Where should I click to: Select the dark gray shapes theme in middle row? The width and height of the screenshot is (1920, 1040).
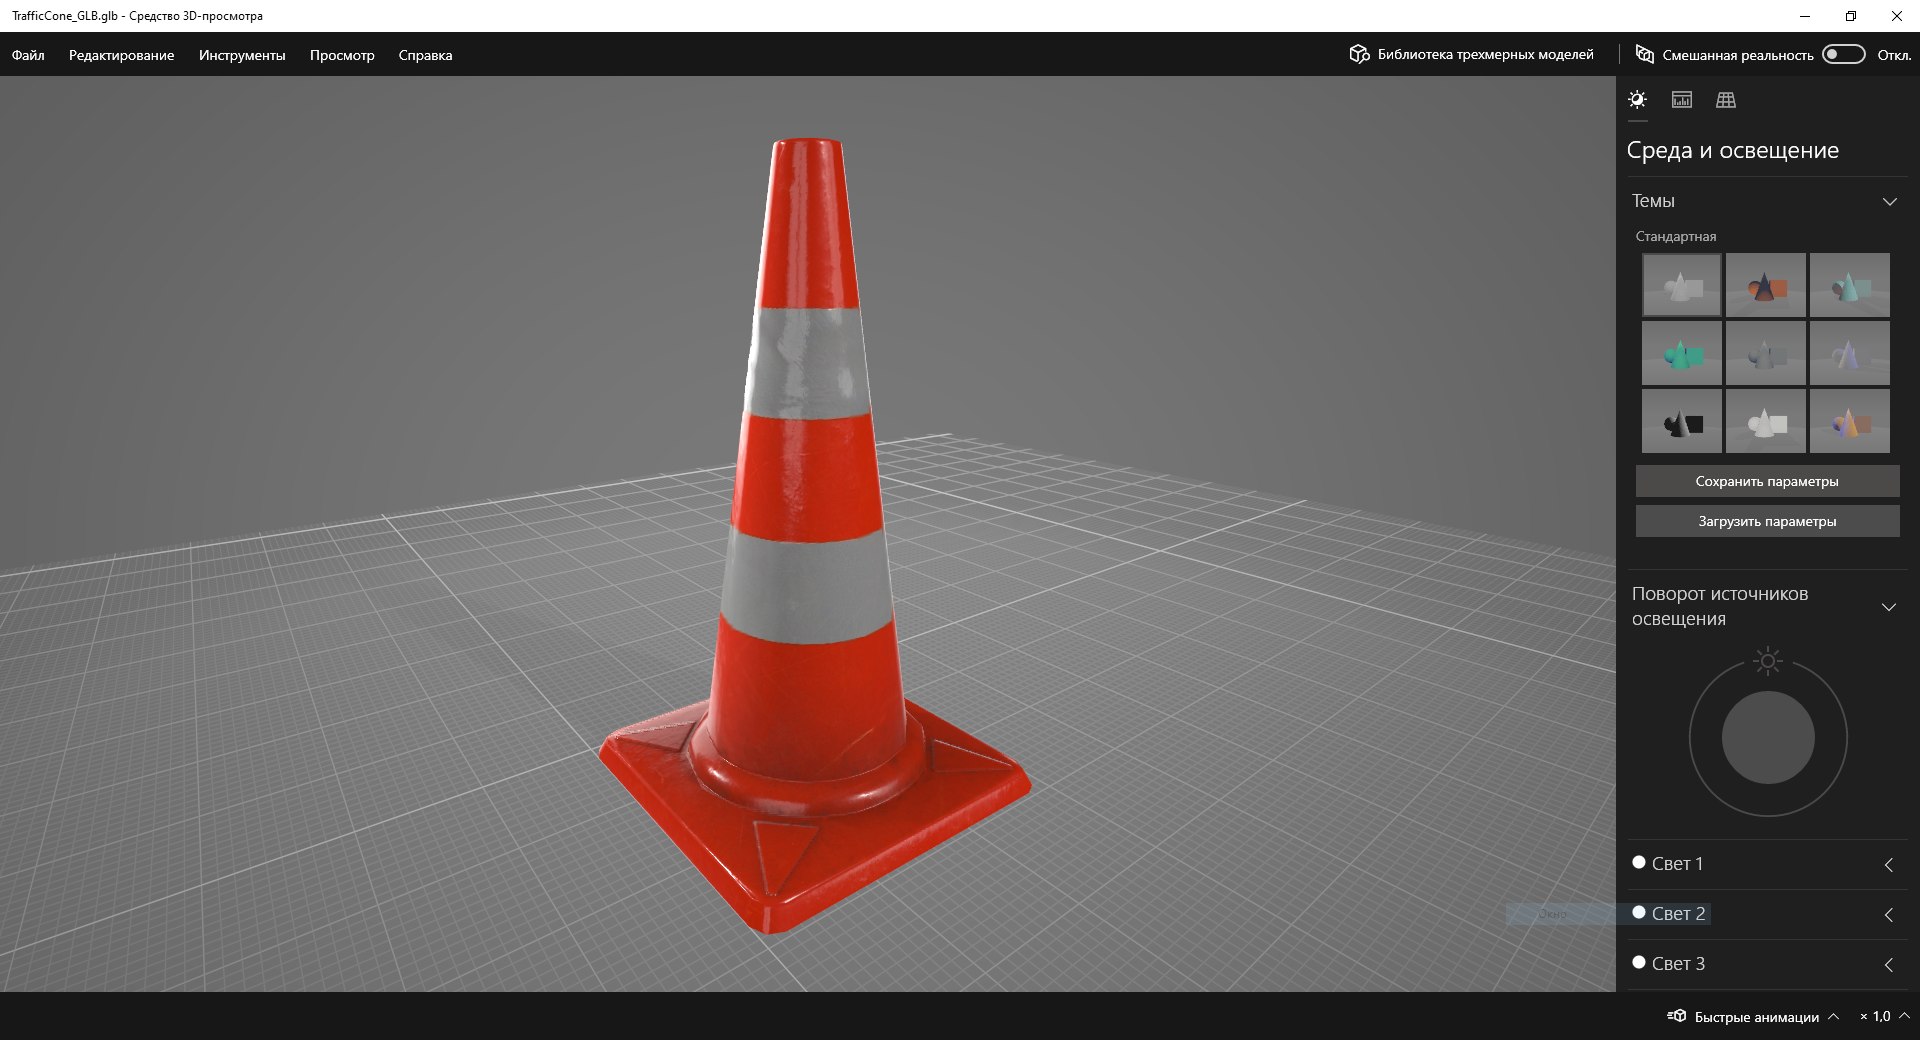pyautogui.click(x=1766, y=353)
